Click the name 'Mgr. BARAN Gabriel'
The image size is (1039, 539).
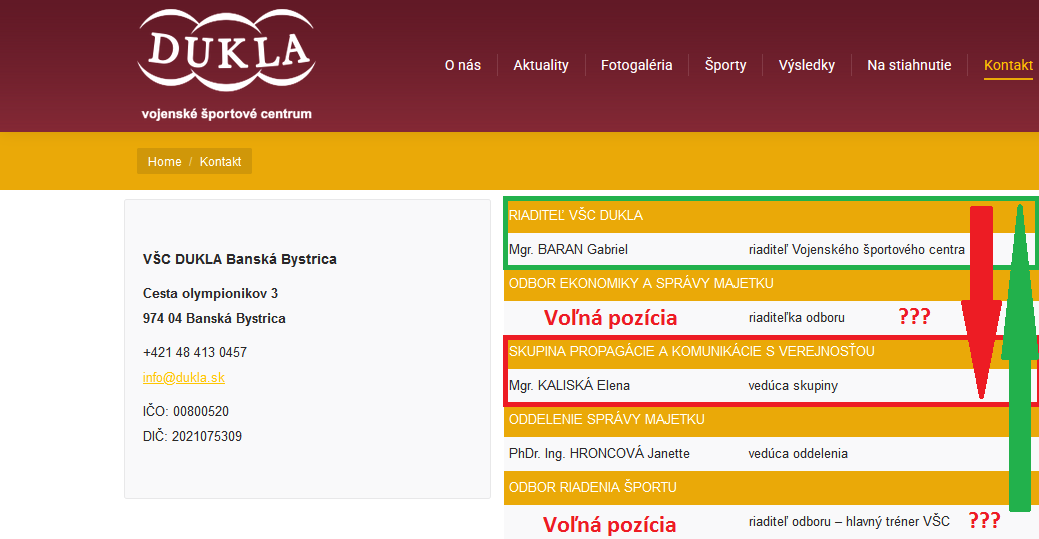(568, 249)
